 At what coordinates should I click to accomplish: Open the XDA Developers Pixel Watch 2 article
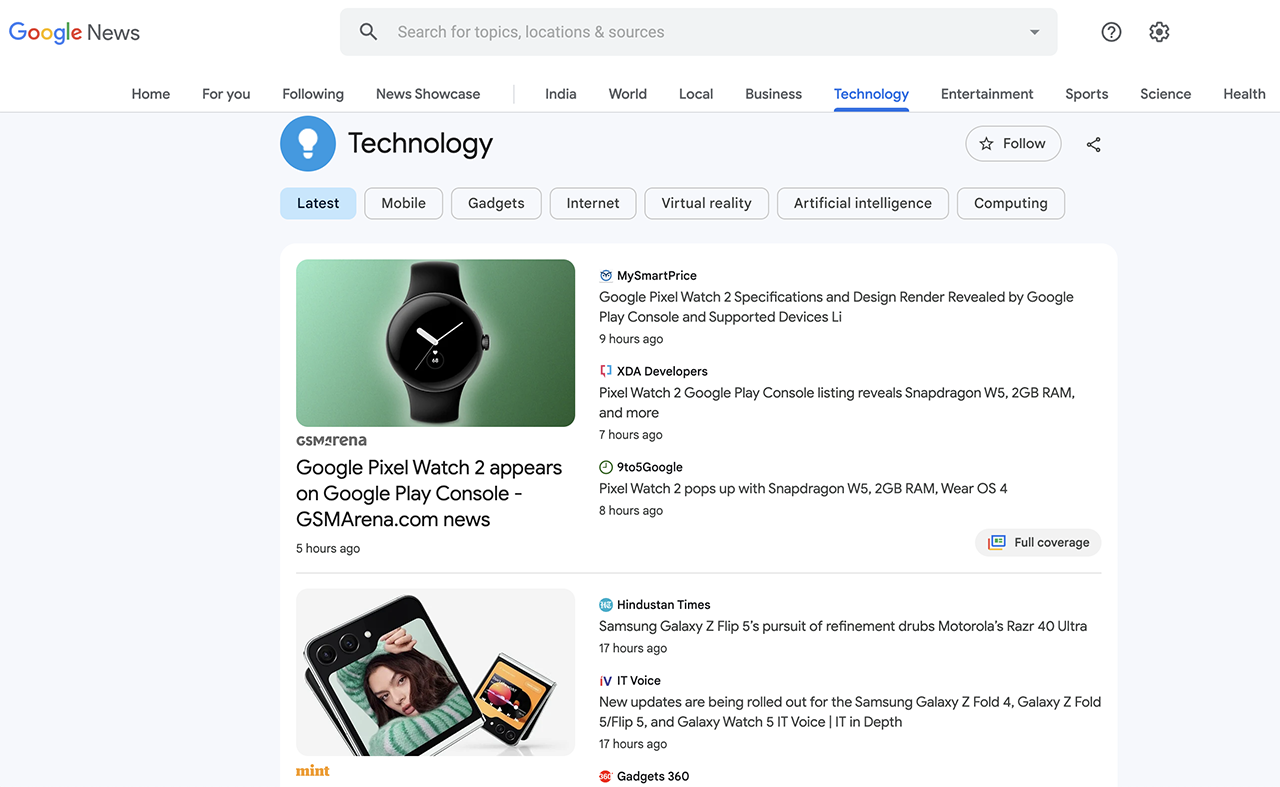point(837,403)
